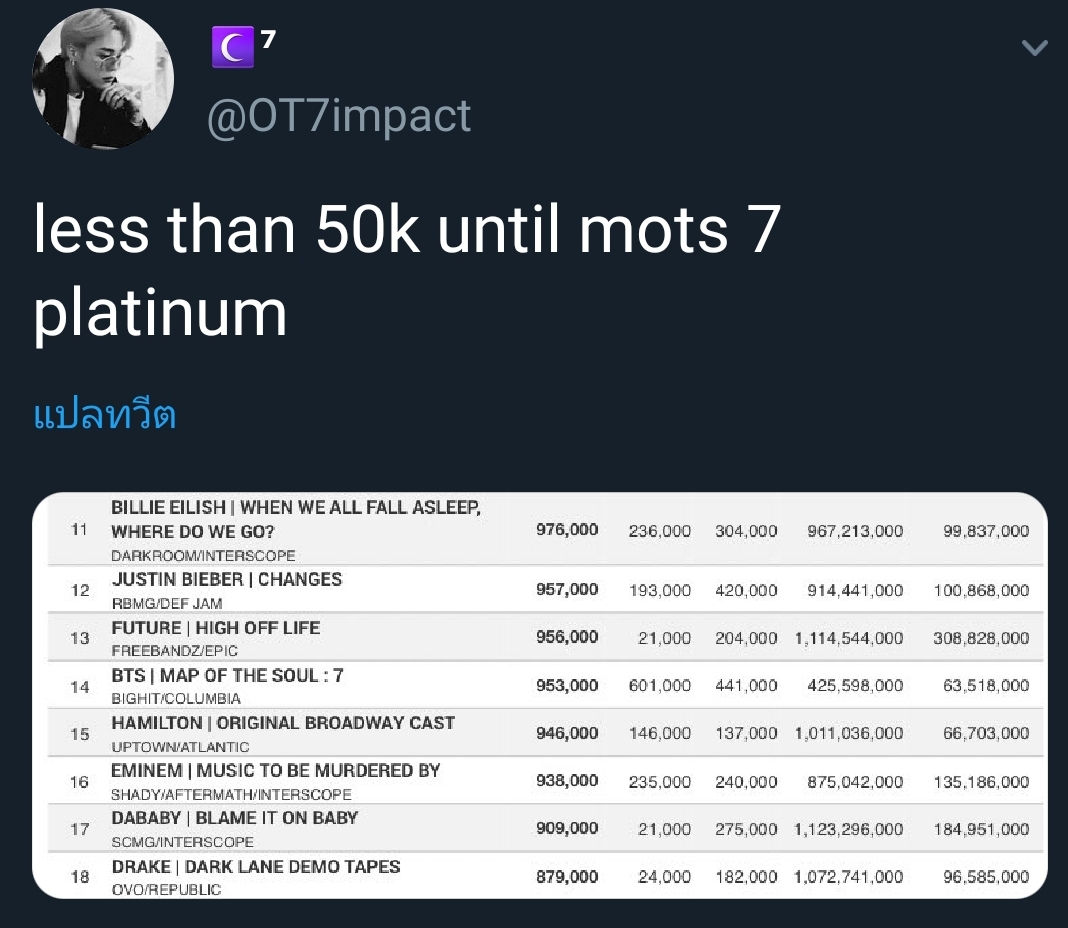
Task: Open the tweet options chevron menu
Action: [x=1034, y=47]
